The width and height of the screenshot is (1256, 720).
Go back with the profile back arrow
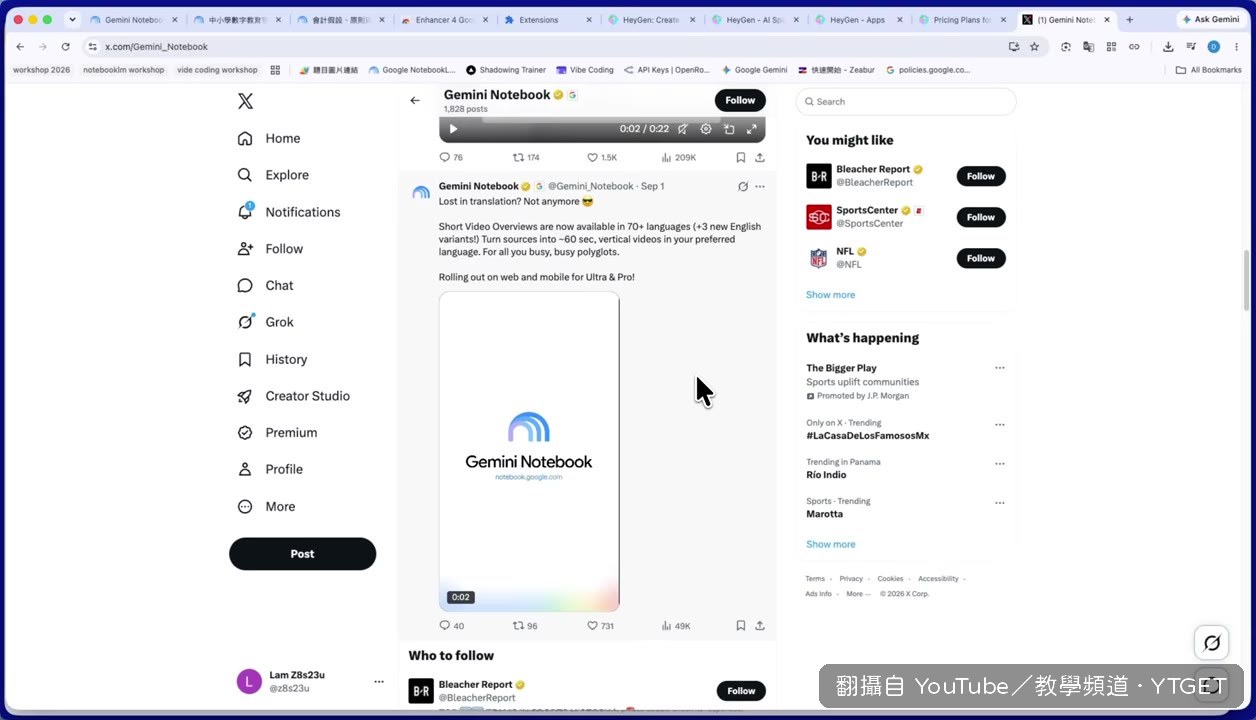(415, 100)
